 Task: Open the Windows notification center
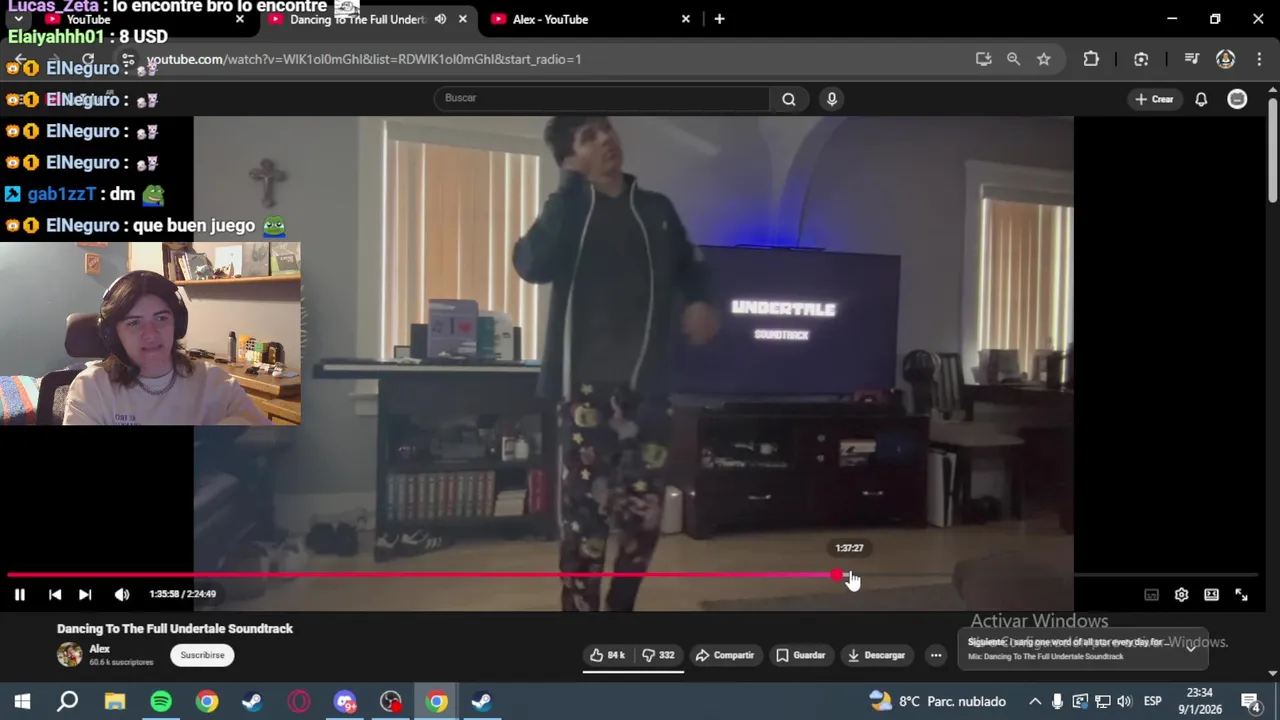pyautogui.click(x=1250, y=701)
